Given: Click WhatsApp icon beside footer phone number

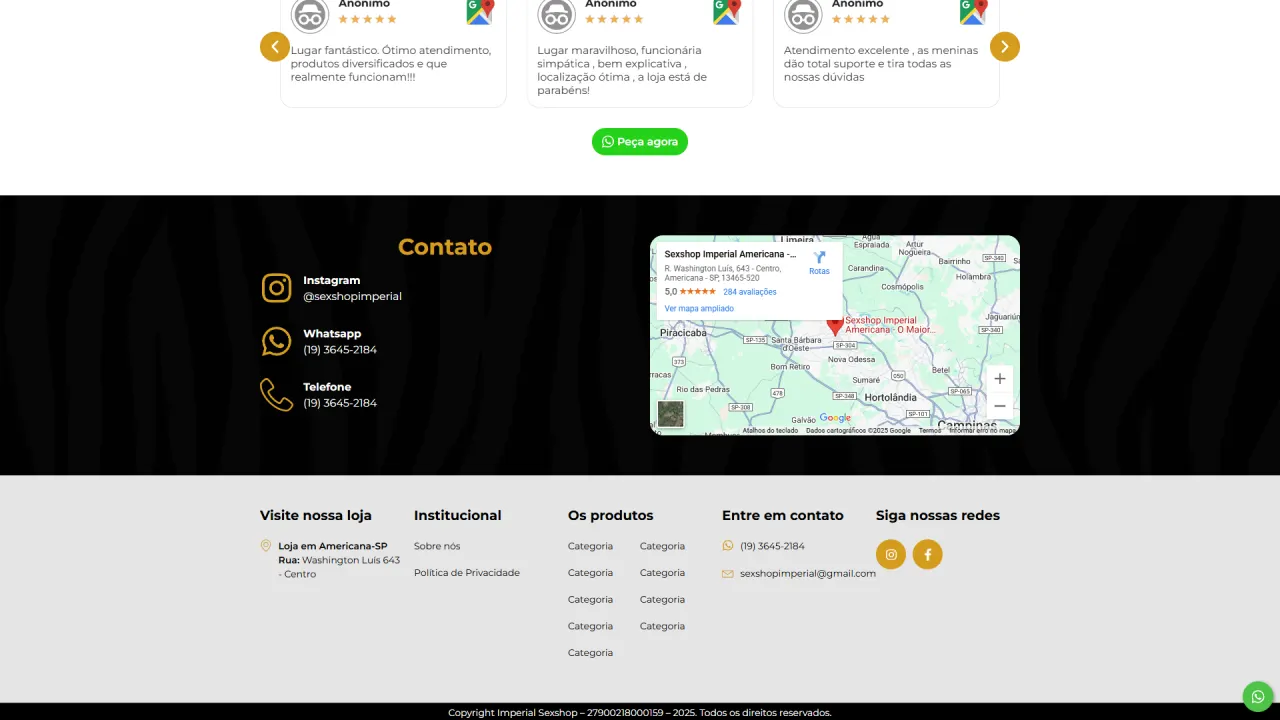Looking at the screenshot, I should pyautogui.click(x=728, y=546).
